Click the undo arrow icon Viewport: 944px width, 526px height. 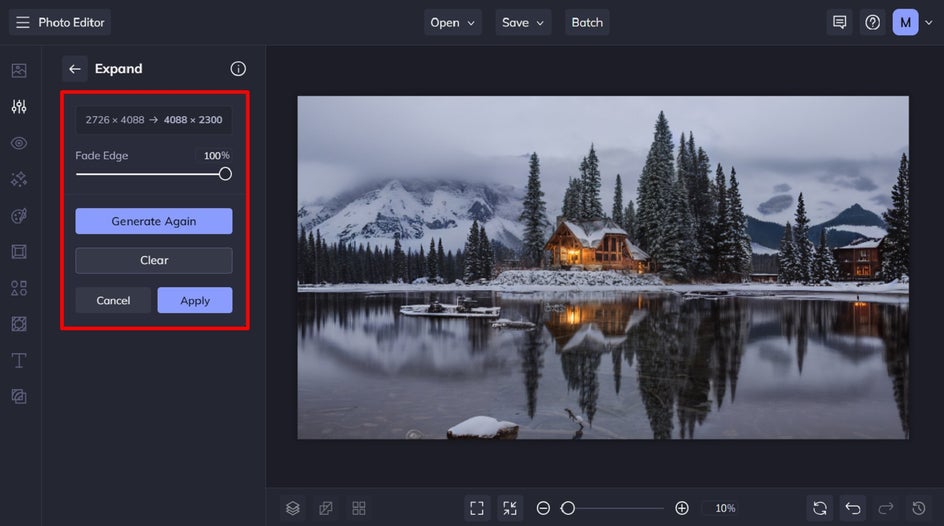[x=852, y=509]
